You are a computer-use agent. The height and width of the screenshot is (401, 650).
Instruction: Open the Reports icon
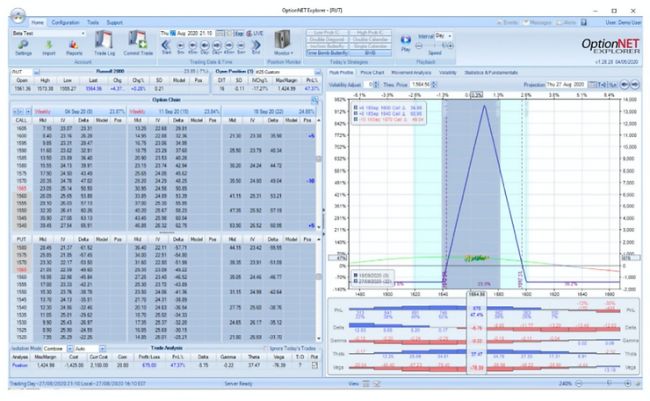pyautogui.click(x=75, y=46)
